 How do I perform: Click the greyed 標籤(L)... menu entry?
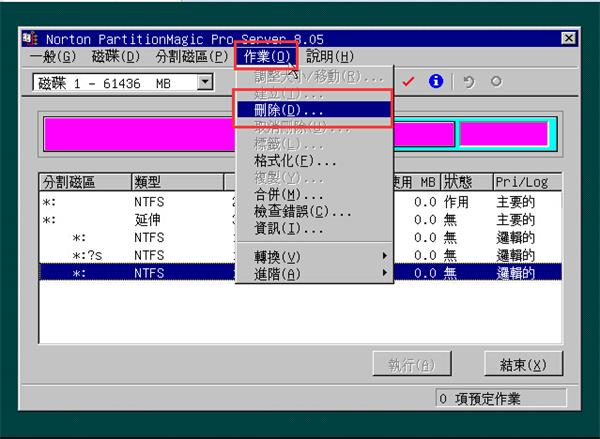click(314, 144)
